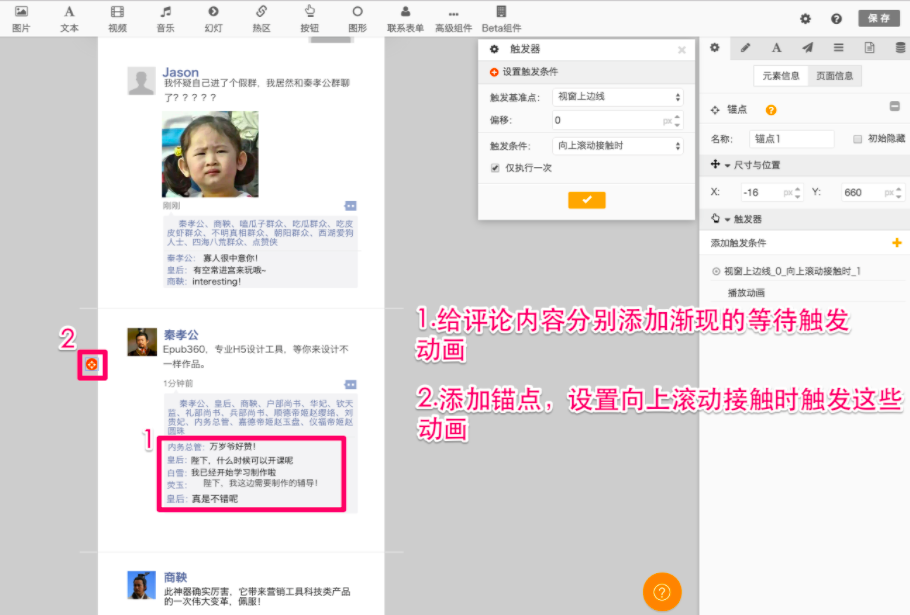Enable the 初始隐藏 checkbox
The image size is (910, 615).
tap(857, 139)
